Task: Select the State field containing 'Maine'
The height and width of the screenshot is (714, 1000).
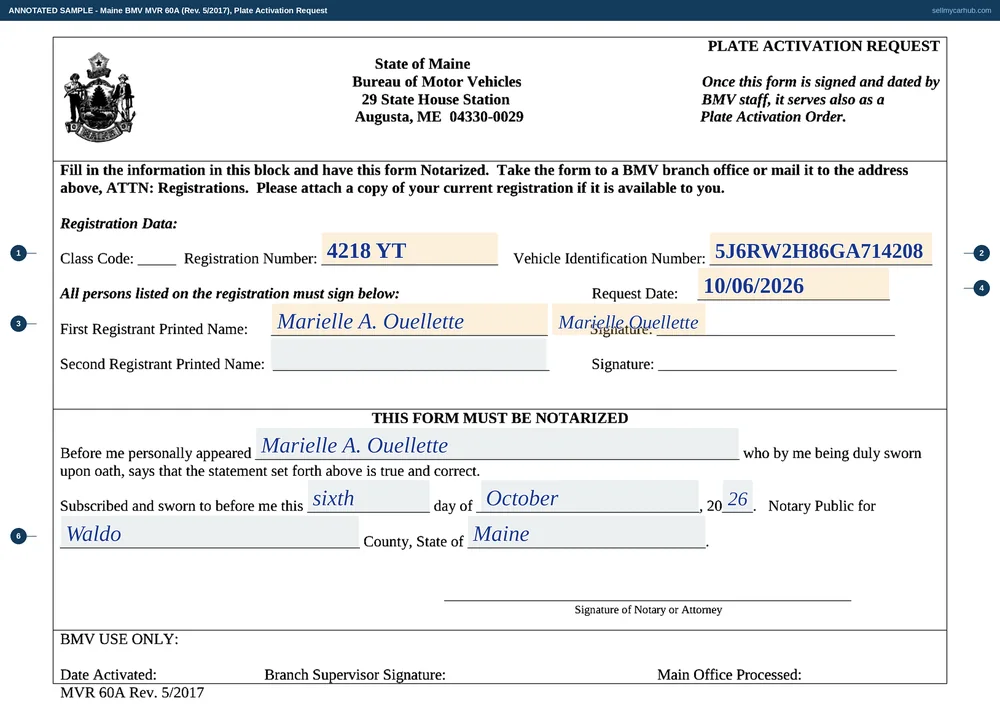Action: [x=587, y=532]
